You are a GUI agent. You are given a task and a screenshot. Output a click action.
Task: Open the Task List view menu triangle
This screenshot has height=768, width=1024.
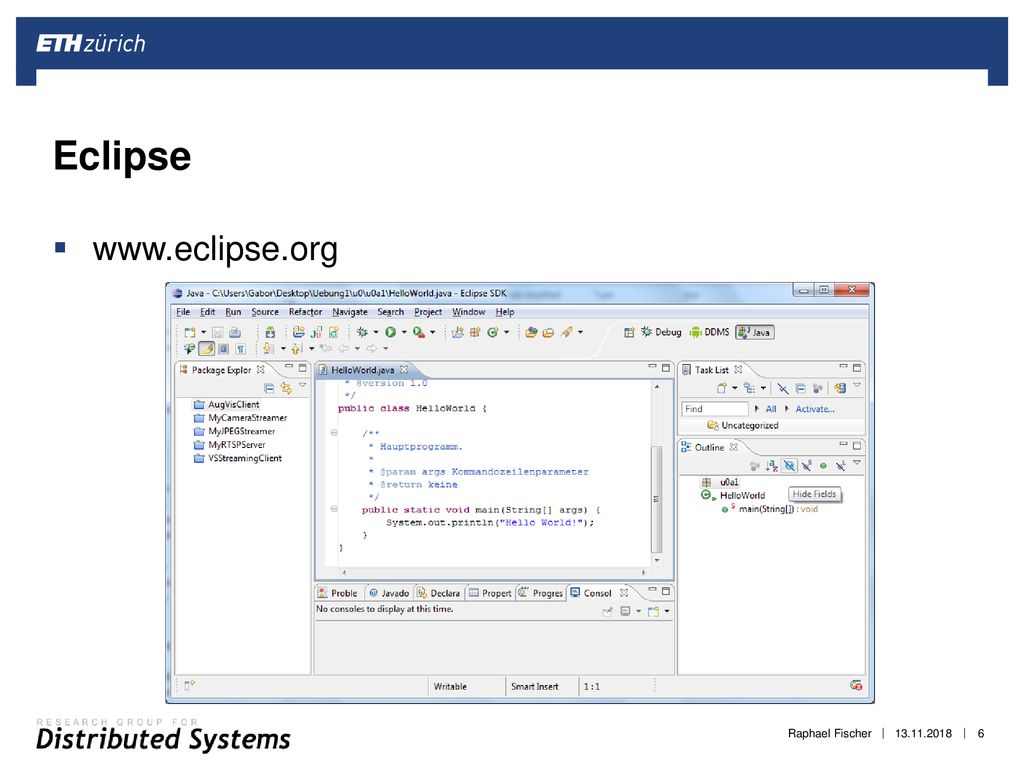point(857,385)
